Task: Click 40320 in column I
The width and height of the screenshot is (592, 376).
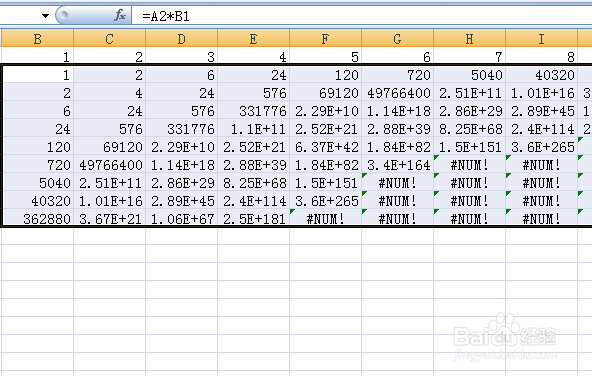Action: [x=541, y=75]
